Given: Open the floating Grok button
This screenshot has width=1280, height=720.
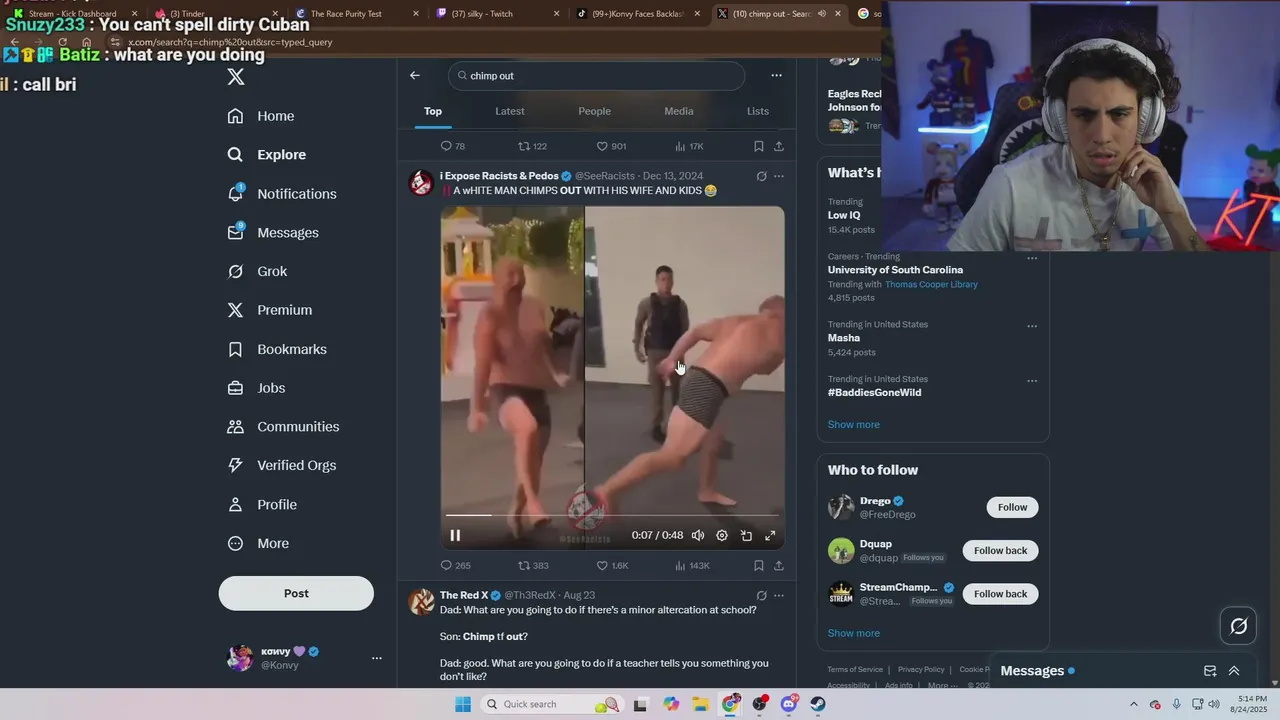Looking at the screenshot, I should point(1238,626).
